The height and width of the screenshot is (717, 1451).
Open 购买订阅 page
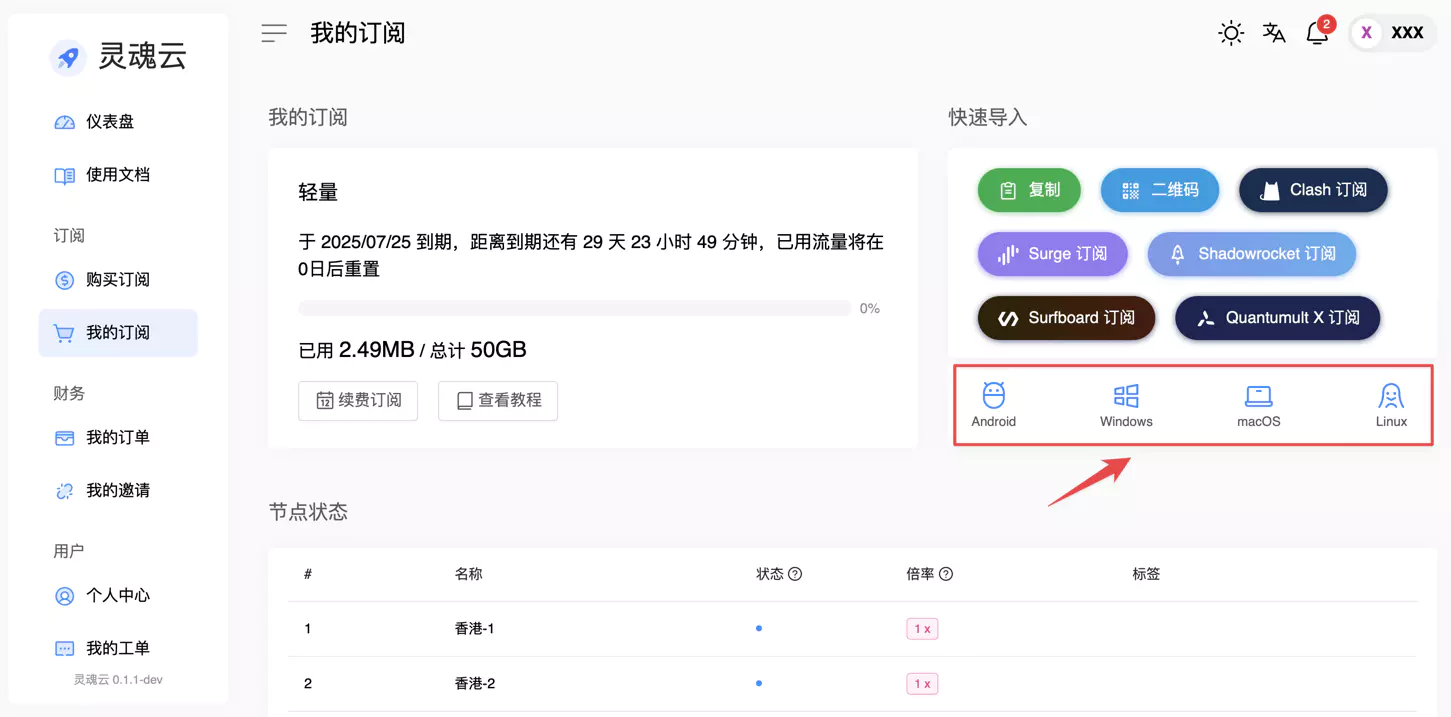point(118,280)
